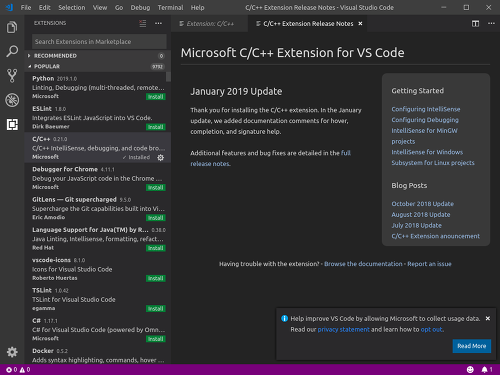Open the Source Control view icon

coord(12,76)
